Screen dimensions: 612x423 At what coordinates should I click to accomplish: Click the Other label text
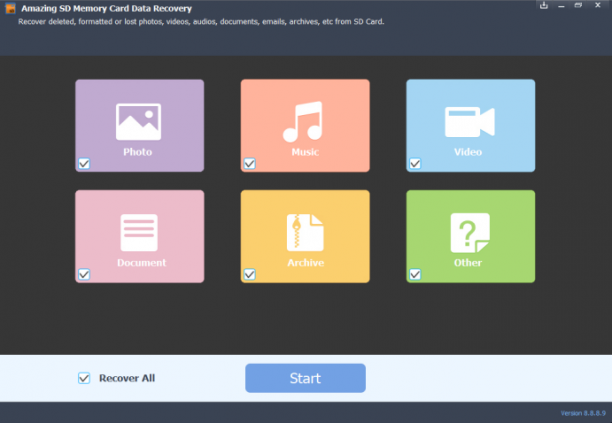[x=468, y=263]
